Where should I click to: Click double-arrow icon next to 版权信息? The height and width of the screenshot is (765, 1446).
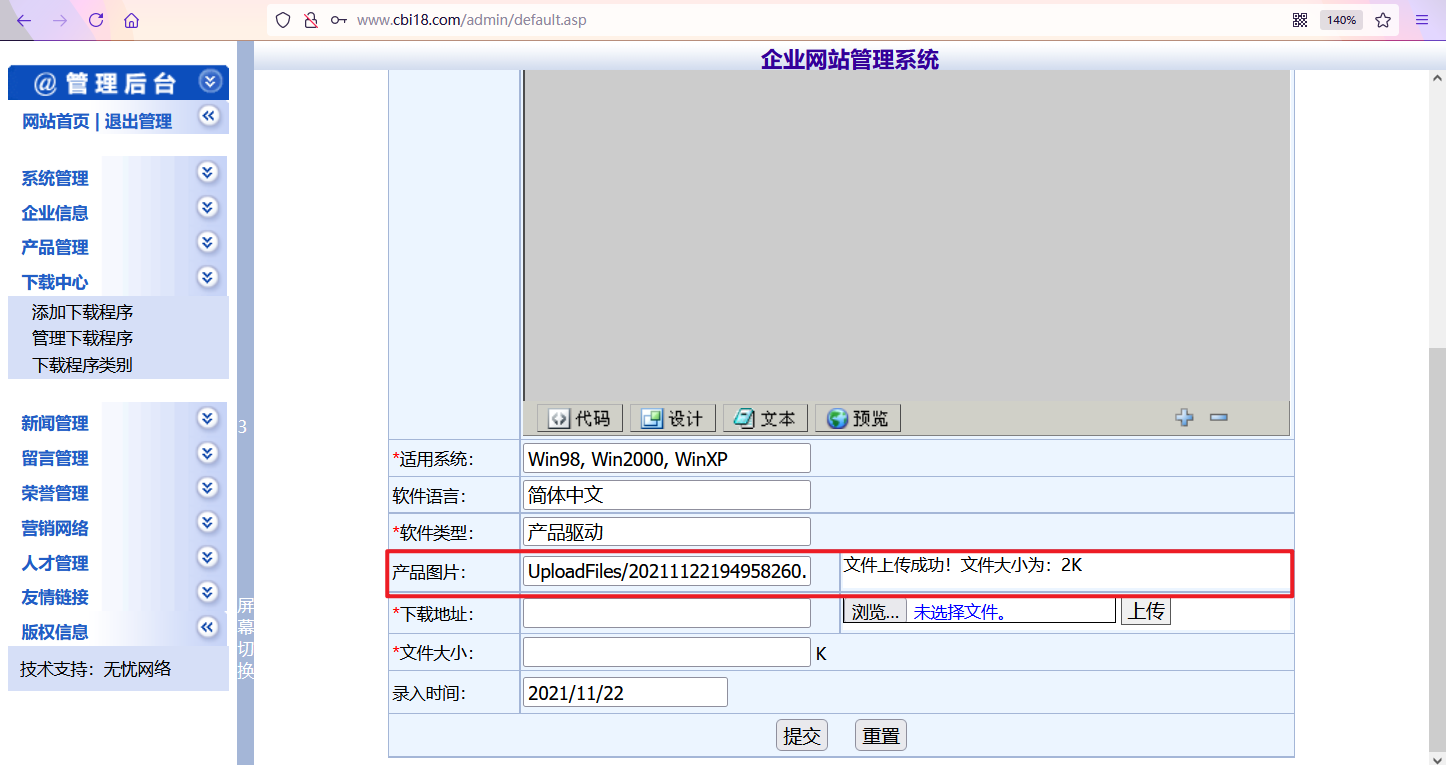tap(207, 627)
